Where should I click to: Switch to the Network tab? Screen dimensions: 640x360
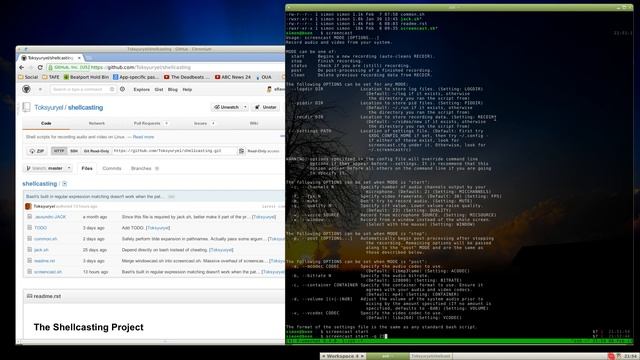pos(97,123)
